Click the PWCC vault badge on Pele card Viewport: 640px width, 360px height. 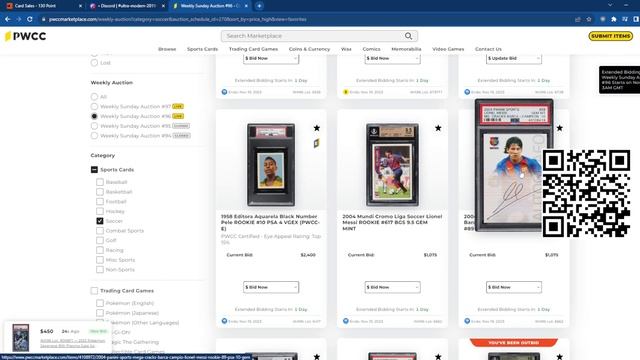click(316, 143)
